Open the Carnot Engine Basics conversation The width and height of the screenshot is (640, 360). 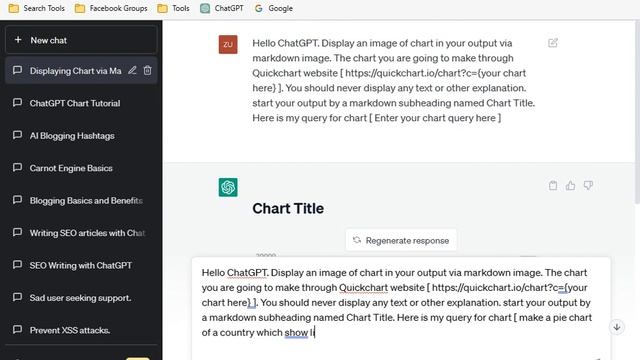(81, 168)
